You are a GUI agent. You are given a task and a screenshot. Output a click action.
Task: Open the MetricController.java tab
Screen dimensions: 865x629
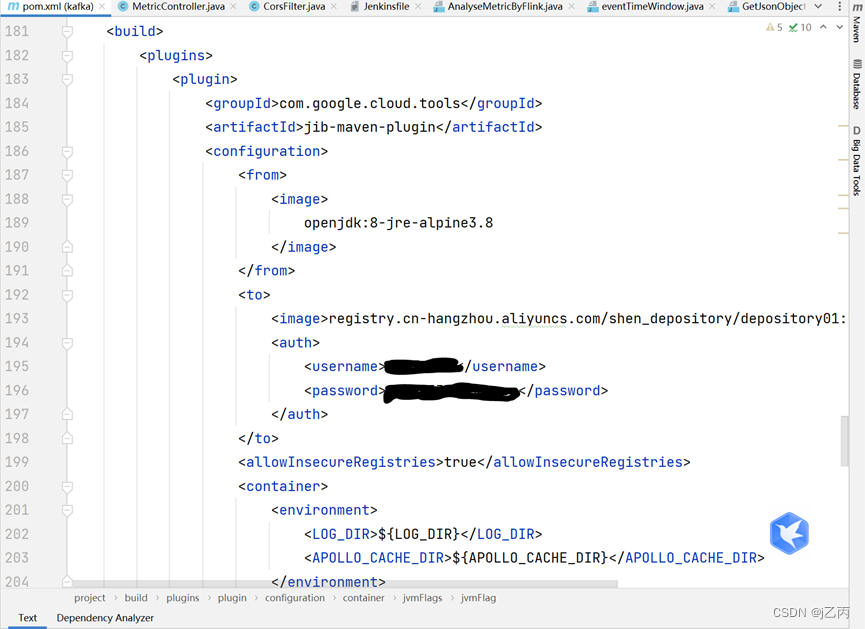click(x=178, y=7)
